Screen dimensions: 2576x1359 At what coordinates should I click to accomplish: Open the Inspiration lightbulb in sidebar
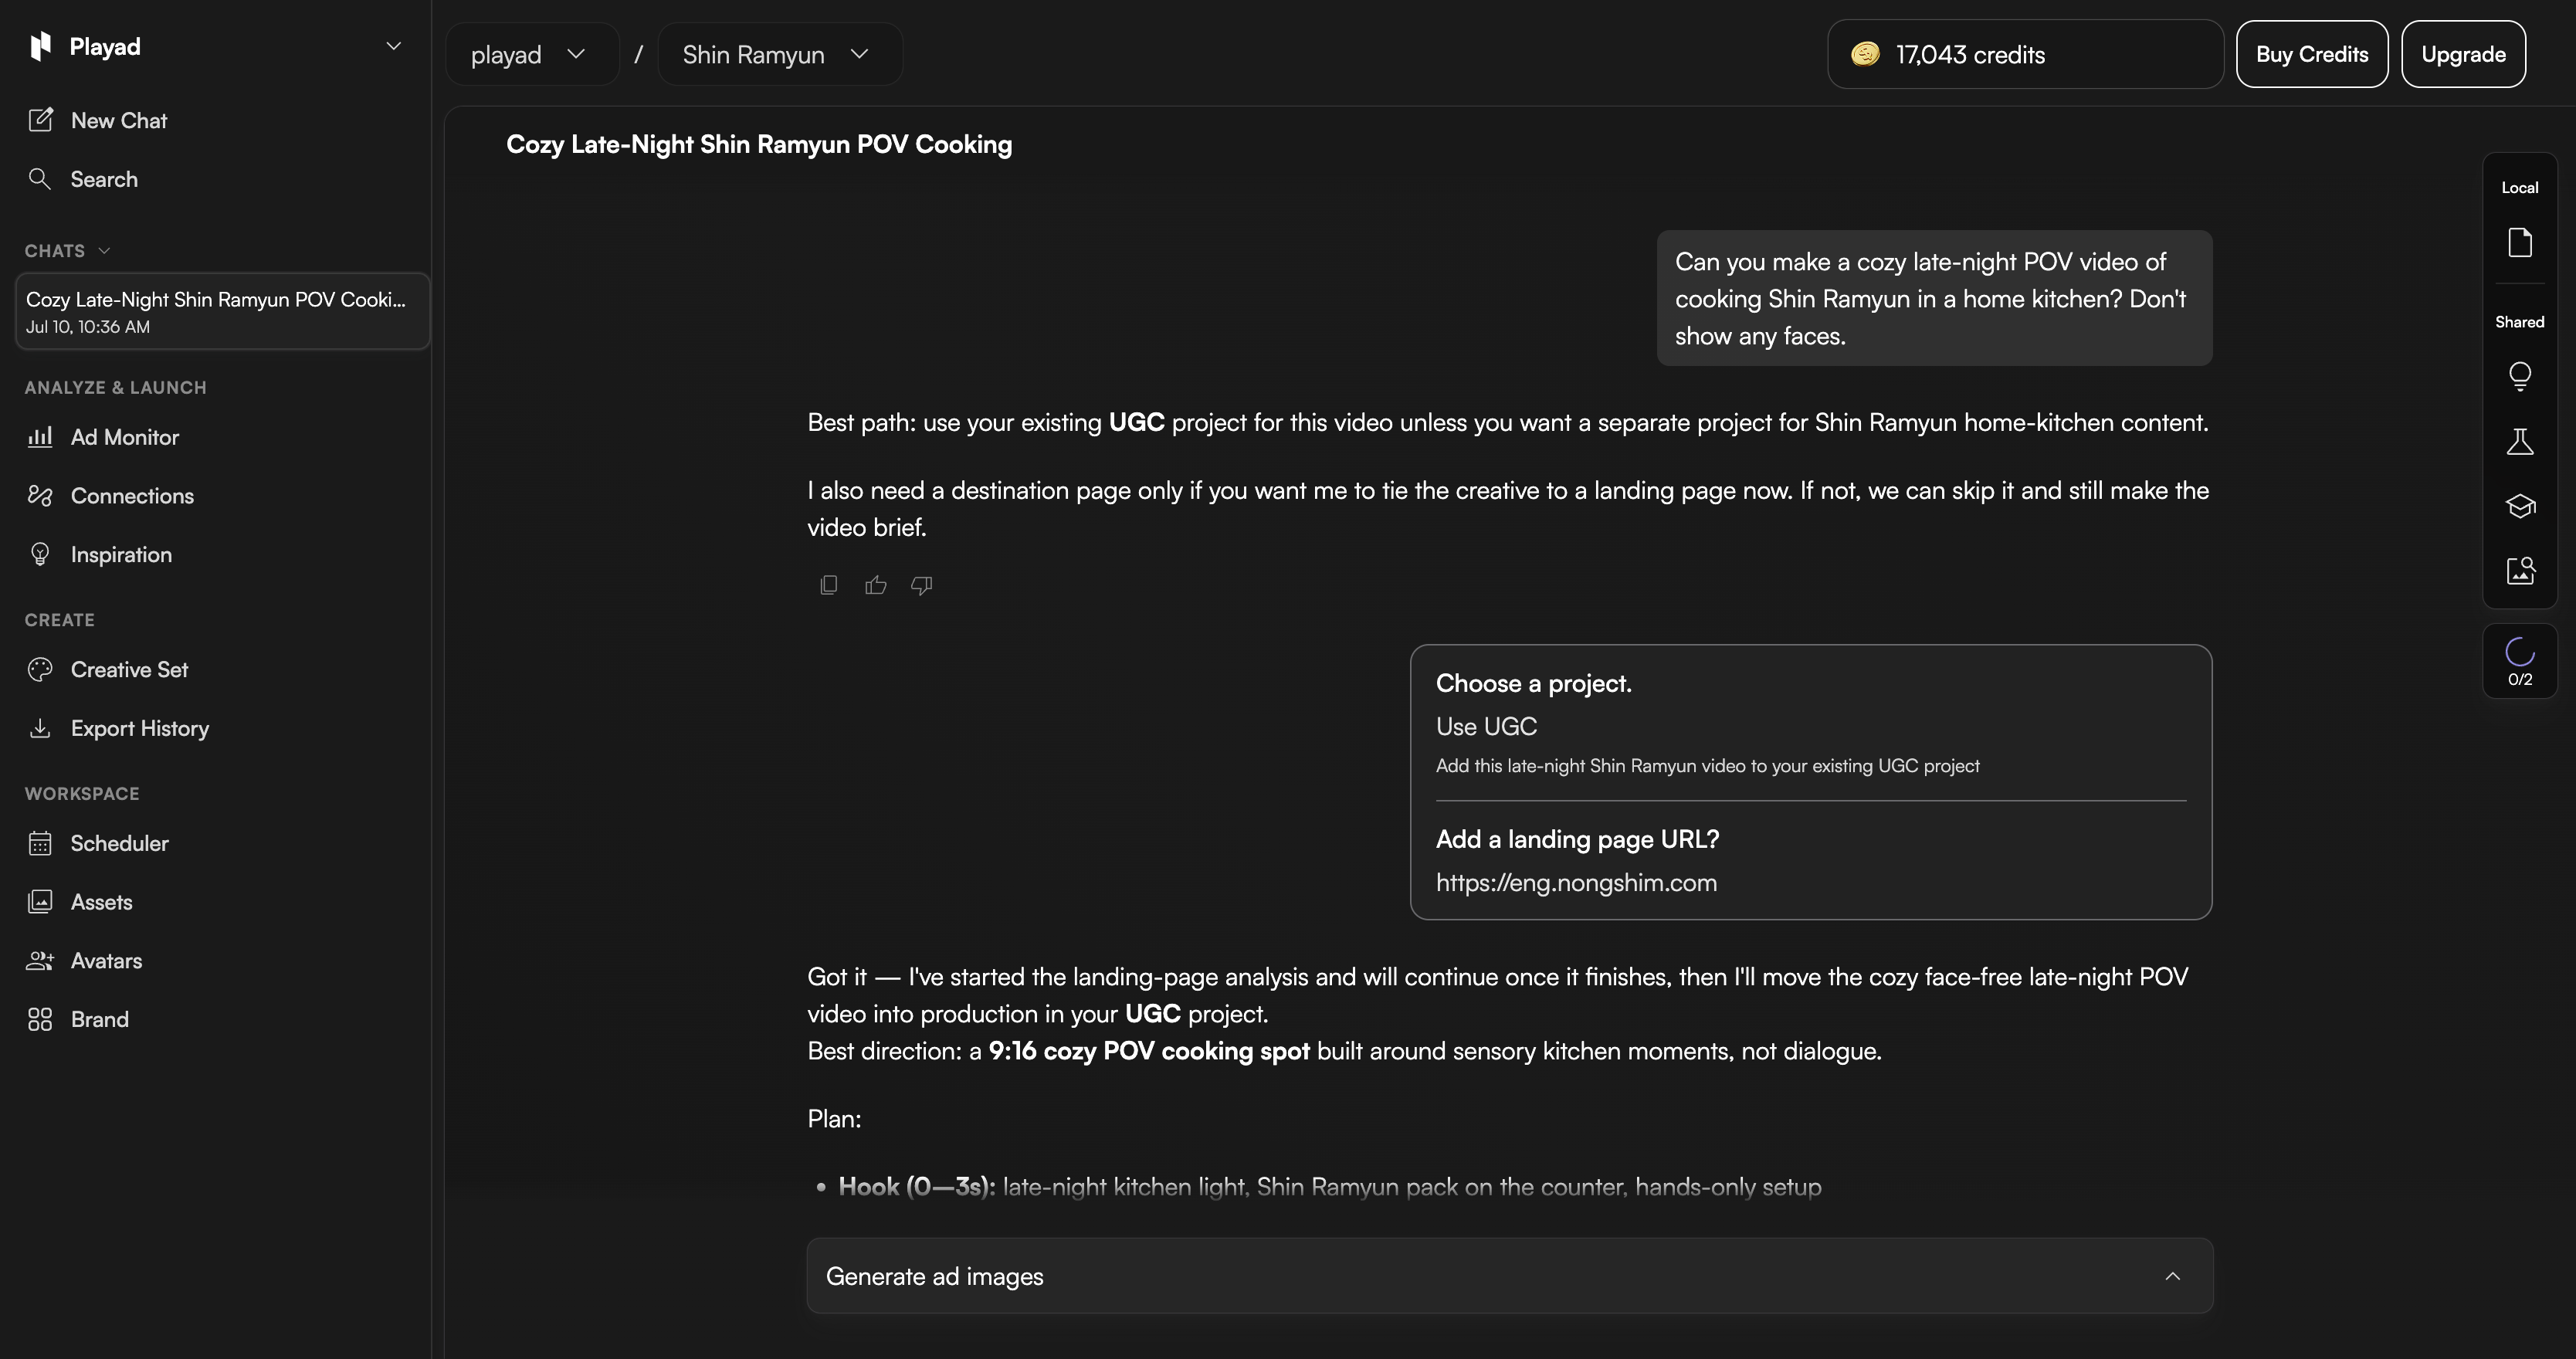point(40,554)
